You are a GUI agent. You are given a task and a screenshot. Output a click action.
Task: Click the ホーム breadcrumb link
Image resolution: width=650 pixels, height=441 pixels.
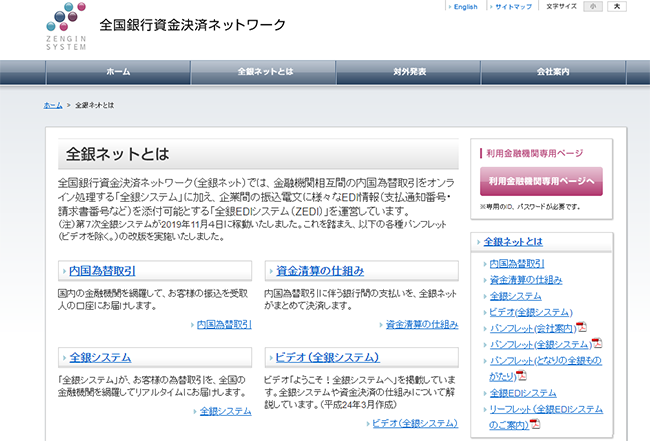click(x=53, y=105)
